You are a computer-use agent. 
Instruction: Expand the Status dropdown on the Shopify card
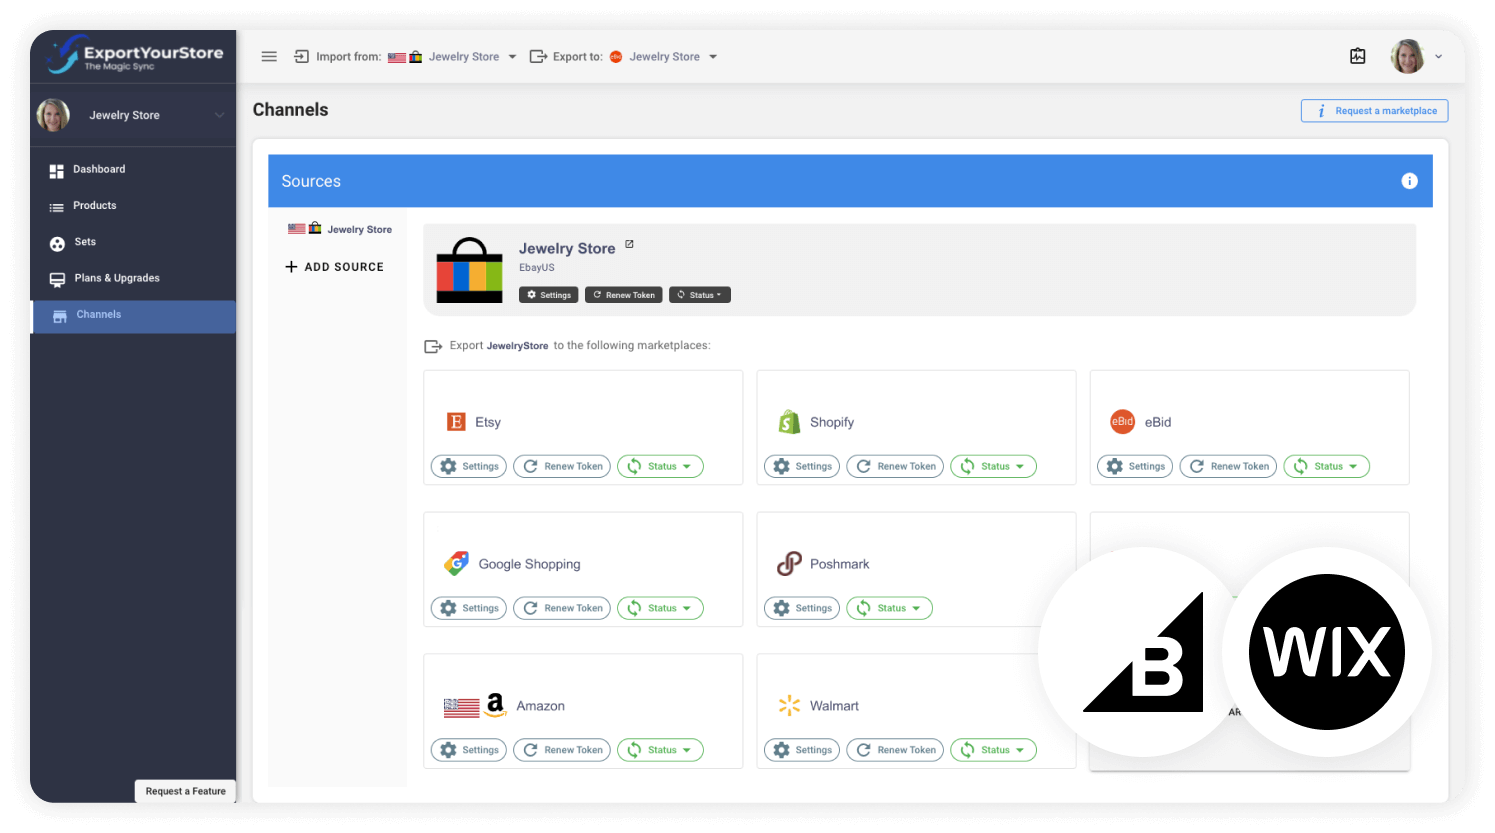pyautogui.click(x=993, y=466)
